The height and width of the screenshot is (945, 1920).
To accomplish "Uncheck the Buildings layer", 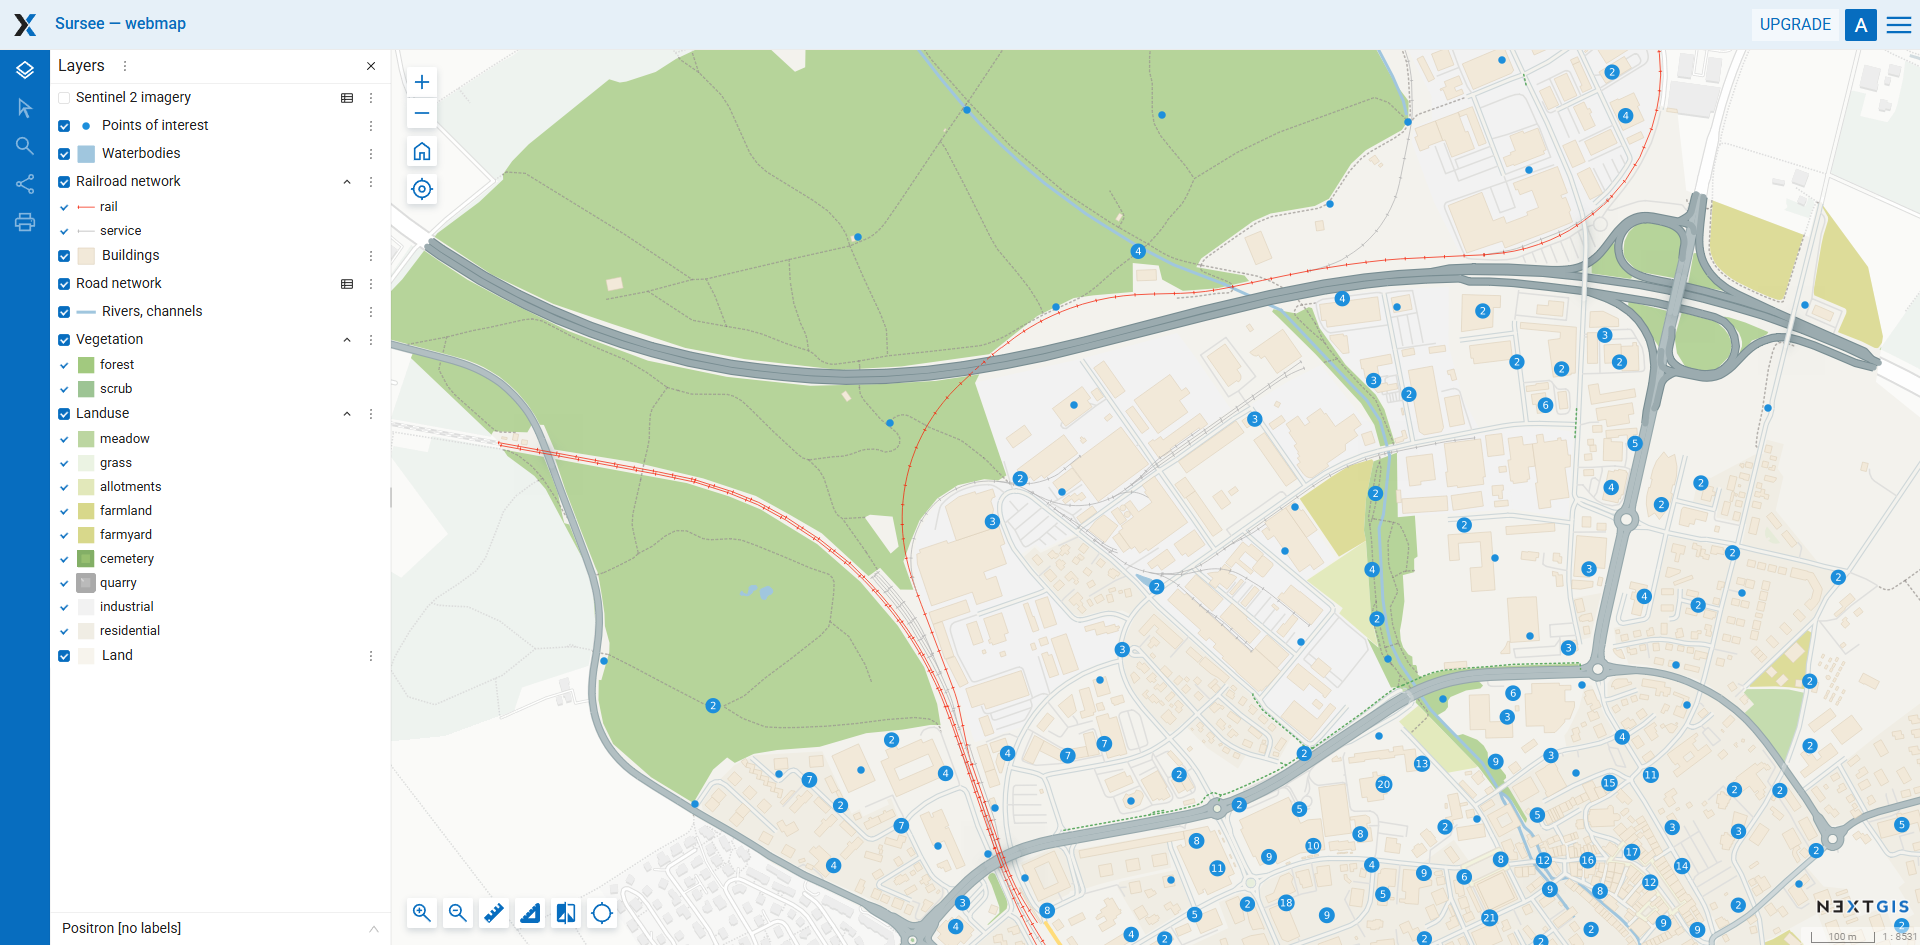I will coord(64,256).
